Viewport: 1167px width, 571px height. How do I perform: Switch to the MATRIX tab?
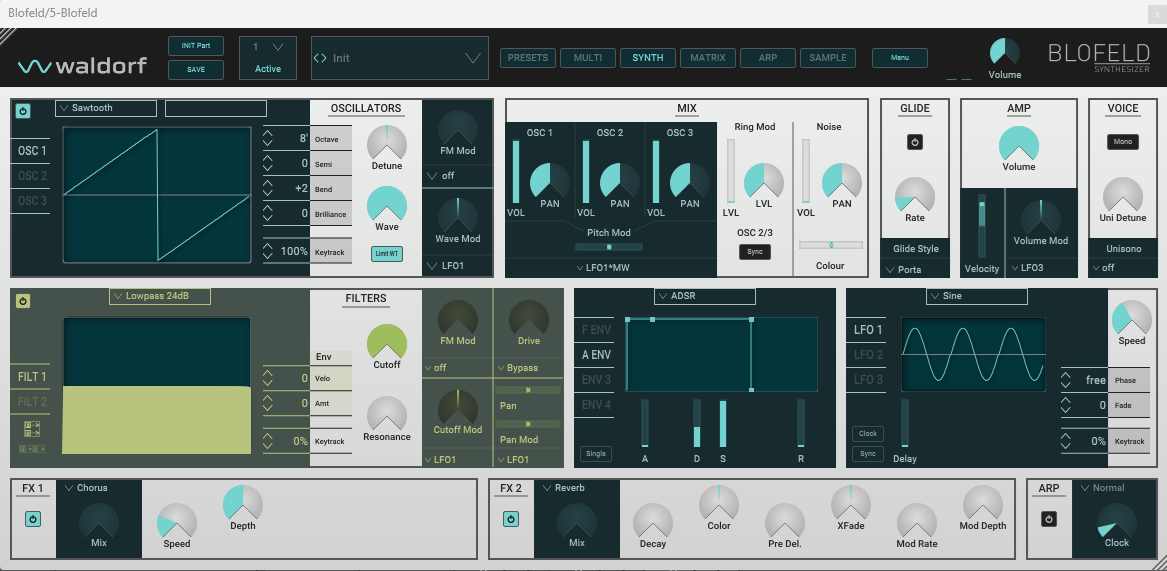[708, 58]
